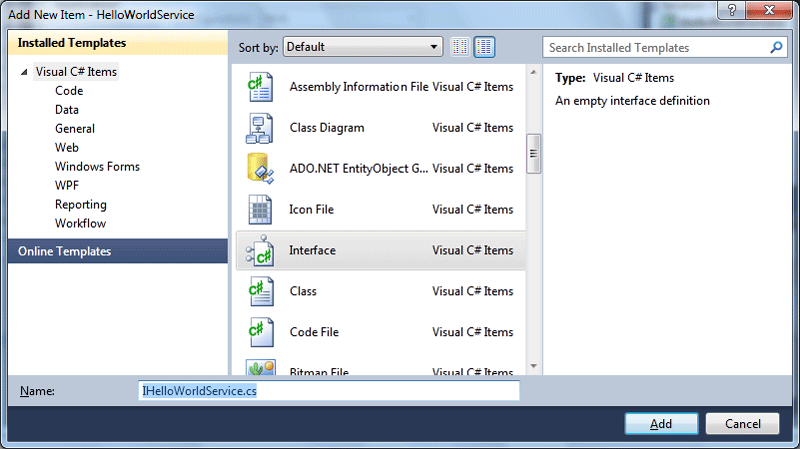Image resolution: width=800 pixels, height=449 pixels.
Task: Select the Code category
Action: pyautogui.click(x=69, y=91)
